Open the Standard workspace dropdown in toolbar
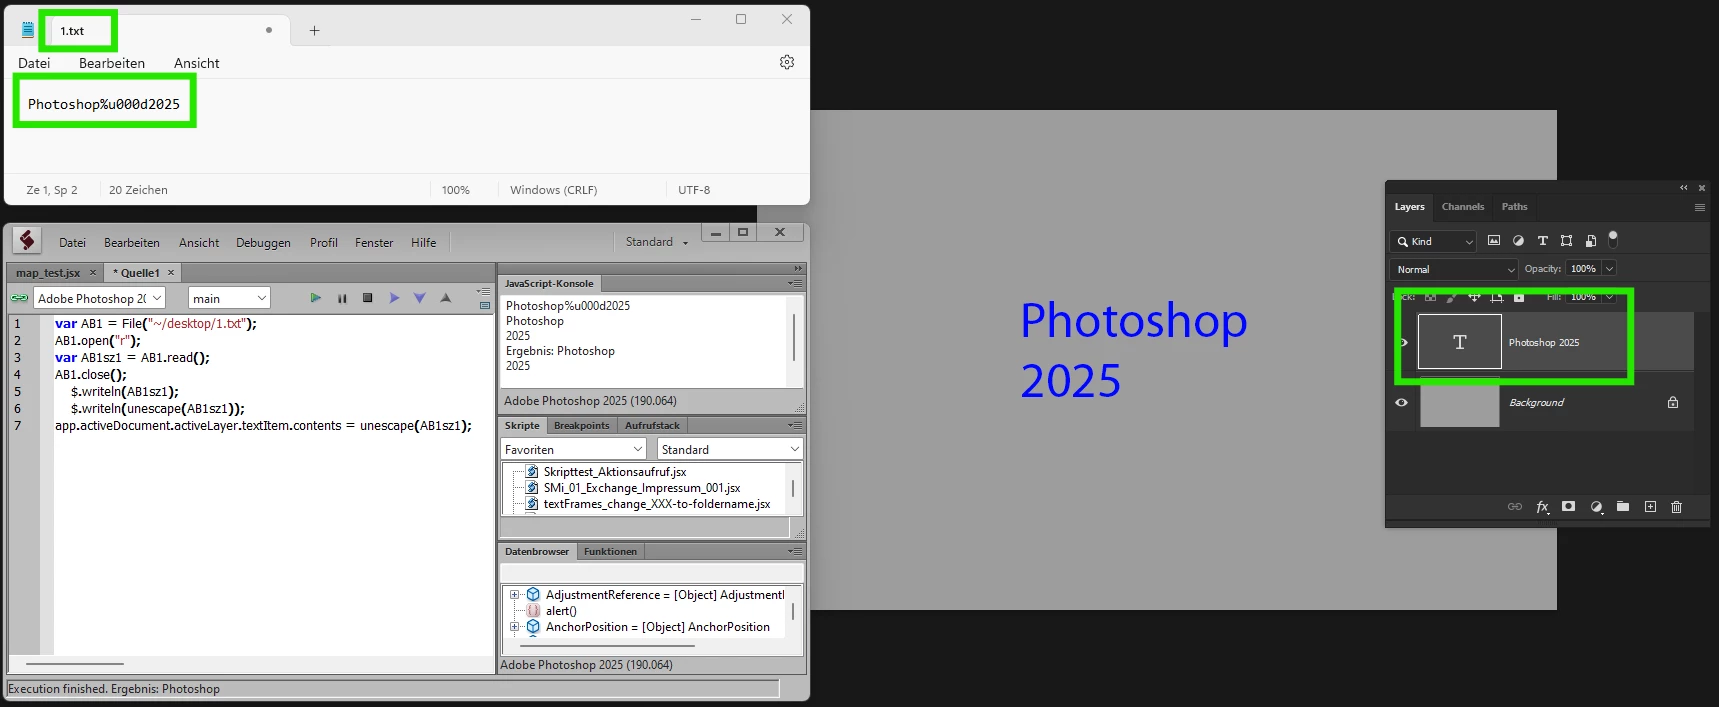The height and width of the screenshot is (707, 1719). [657, 242]
